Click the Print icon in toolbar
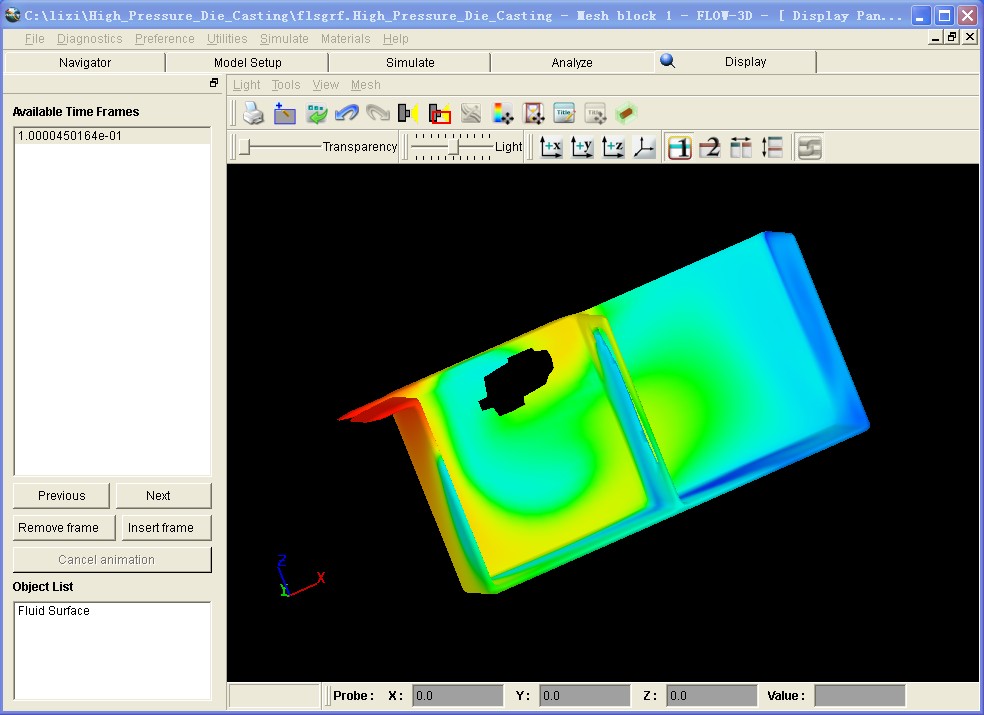This screenshot has width=984, height=715. [x=254, y=114]
